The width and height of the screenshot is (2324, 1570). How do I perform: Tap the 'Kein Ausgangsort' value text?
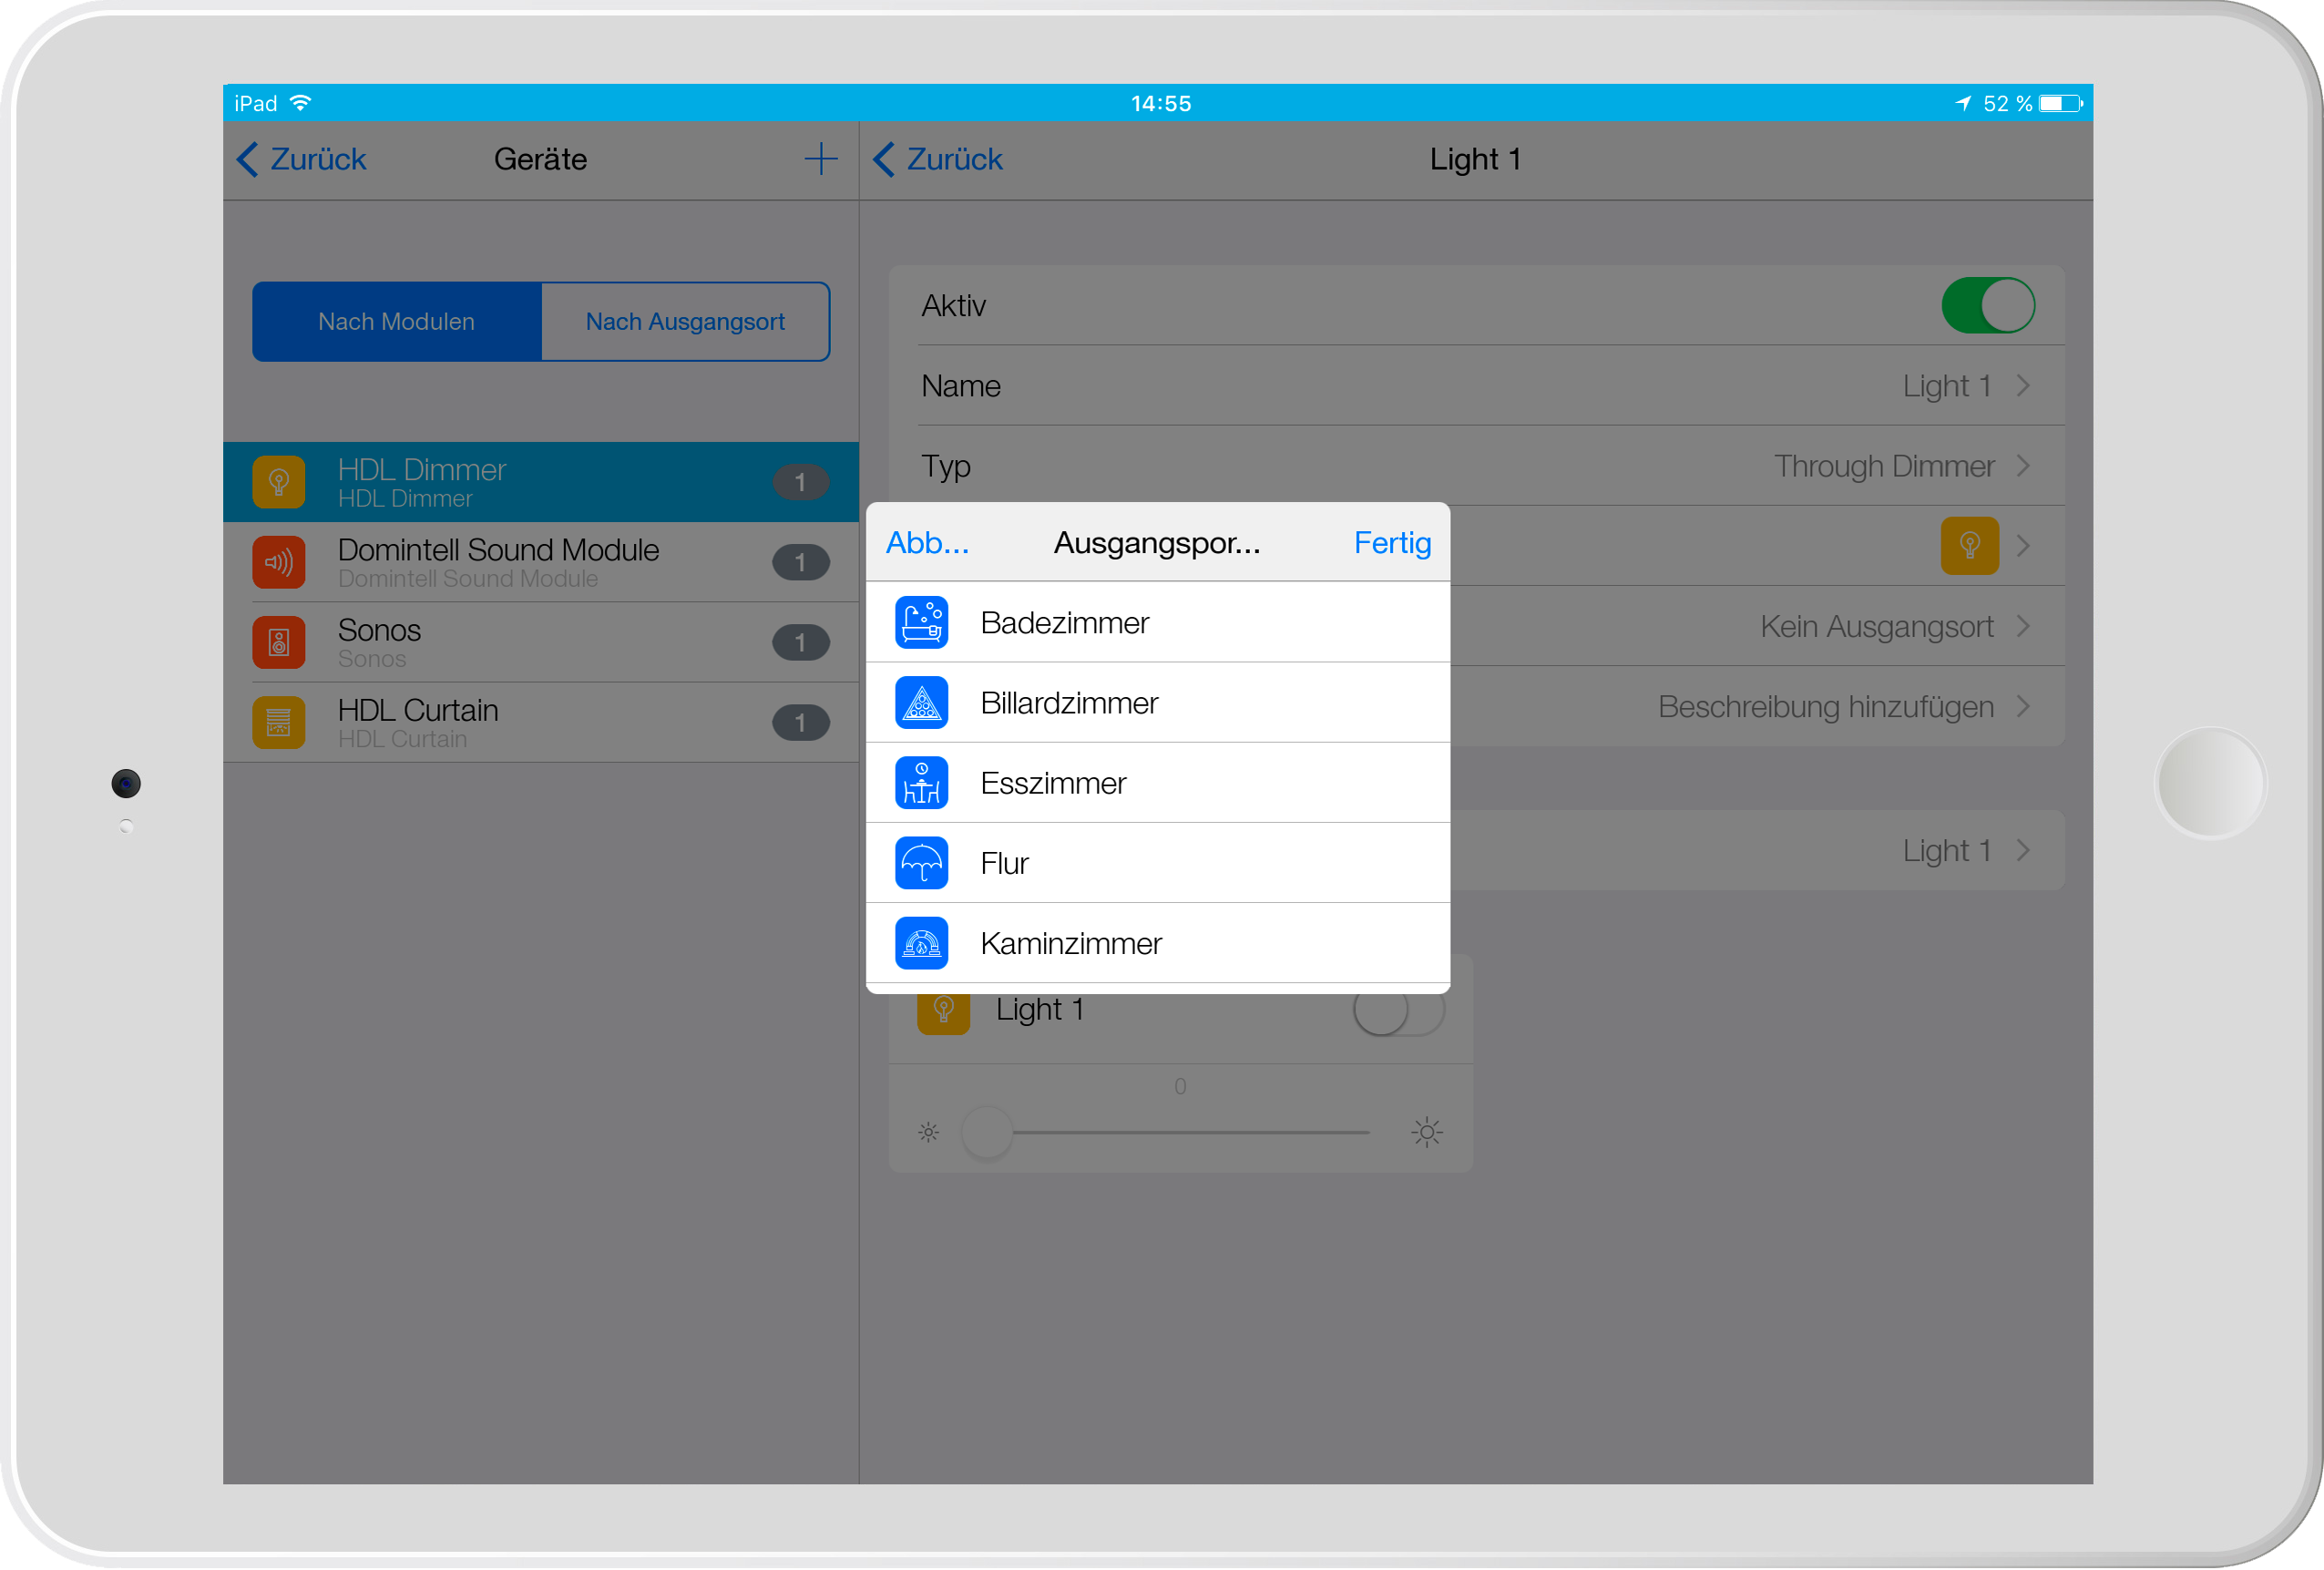tap(1876, 626)
